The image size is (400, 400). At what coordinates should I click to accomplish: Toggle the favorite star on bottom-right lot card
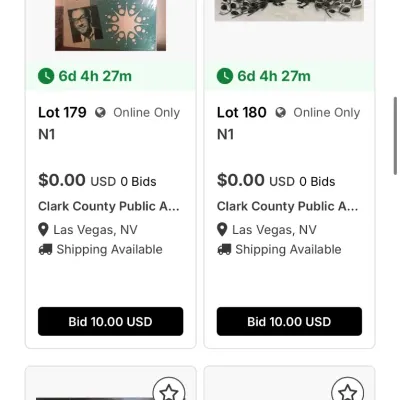coord(348,391)
